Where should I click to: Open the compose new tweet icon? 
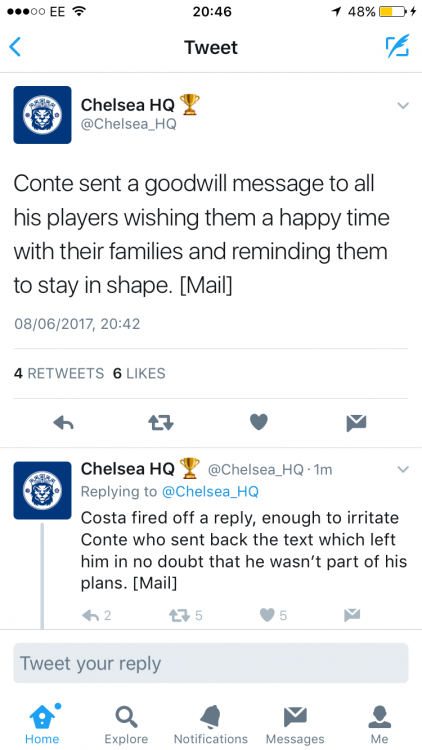pos(398,46)
